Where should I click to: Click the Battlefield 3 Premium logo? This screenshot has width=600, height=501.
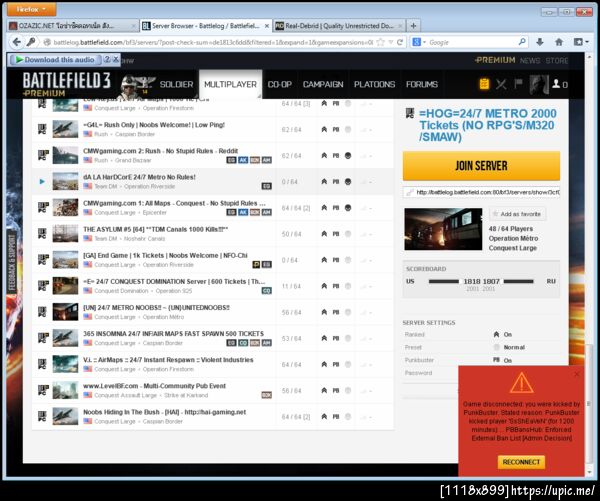tap(67, 84)
